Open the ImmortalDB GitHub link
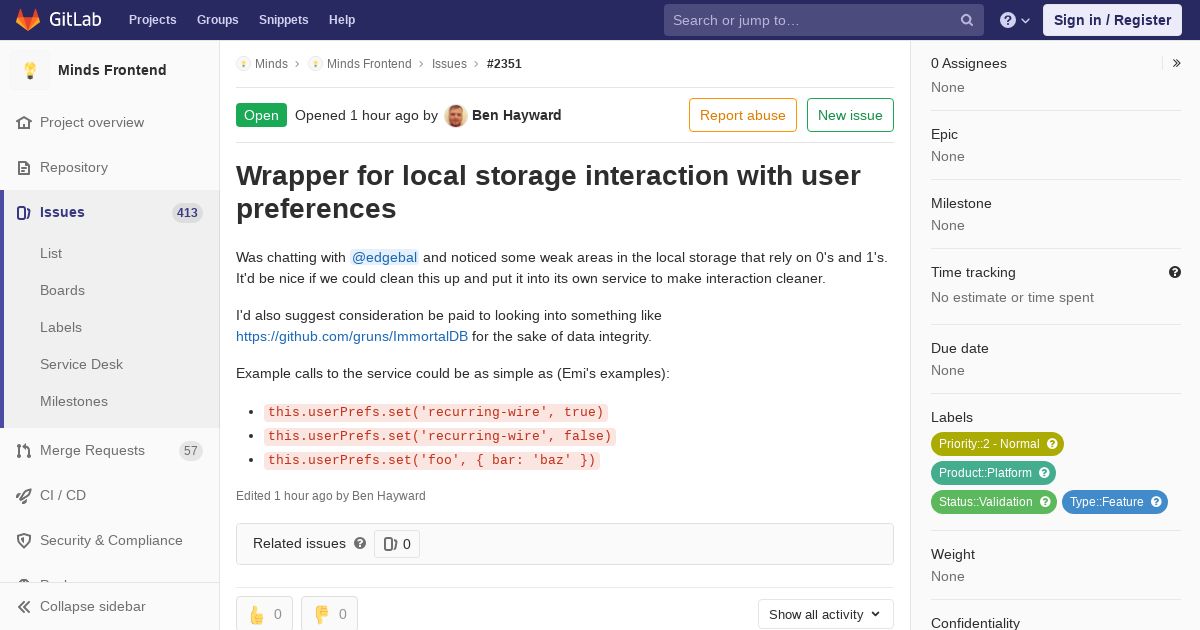1200x630 pixels. tap(352, 336)
